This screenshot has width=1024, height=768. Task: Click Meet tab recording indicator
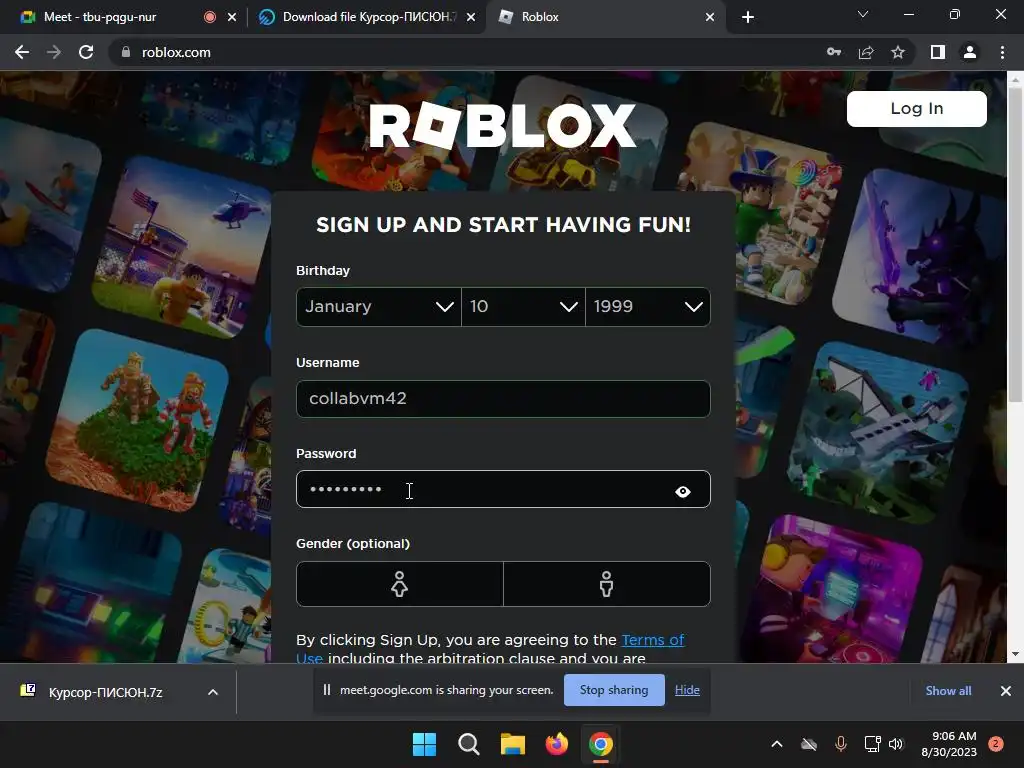point(210,17)
